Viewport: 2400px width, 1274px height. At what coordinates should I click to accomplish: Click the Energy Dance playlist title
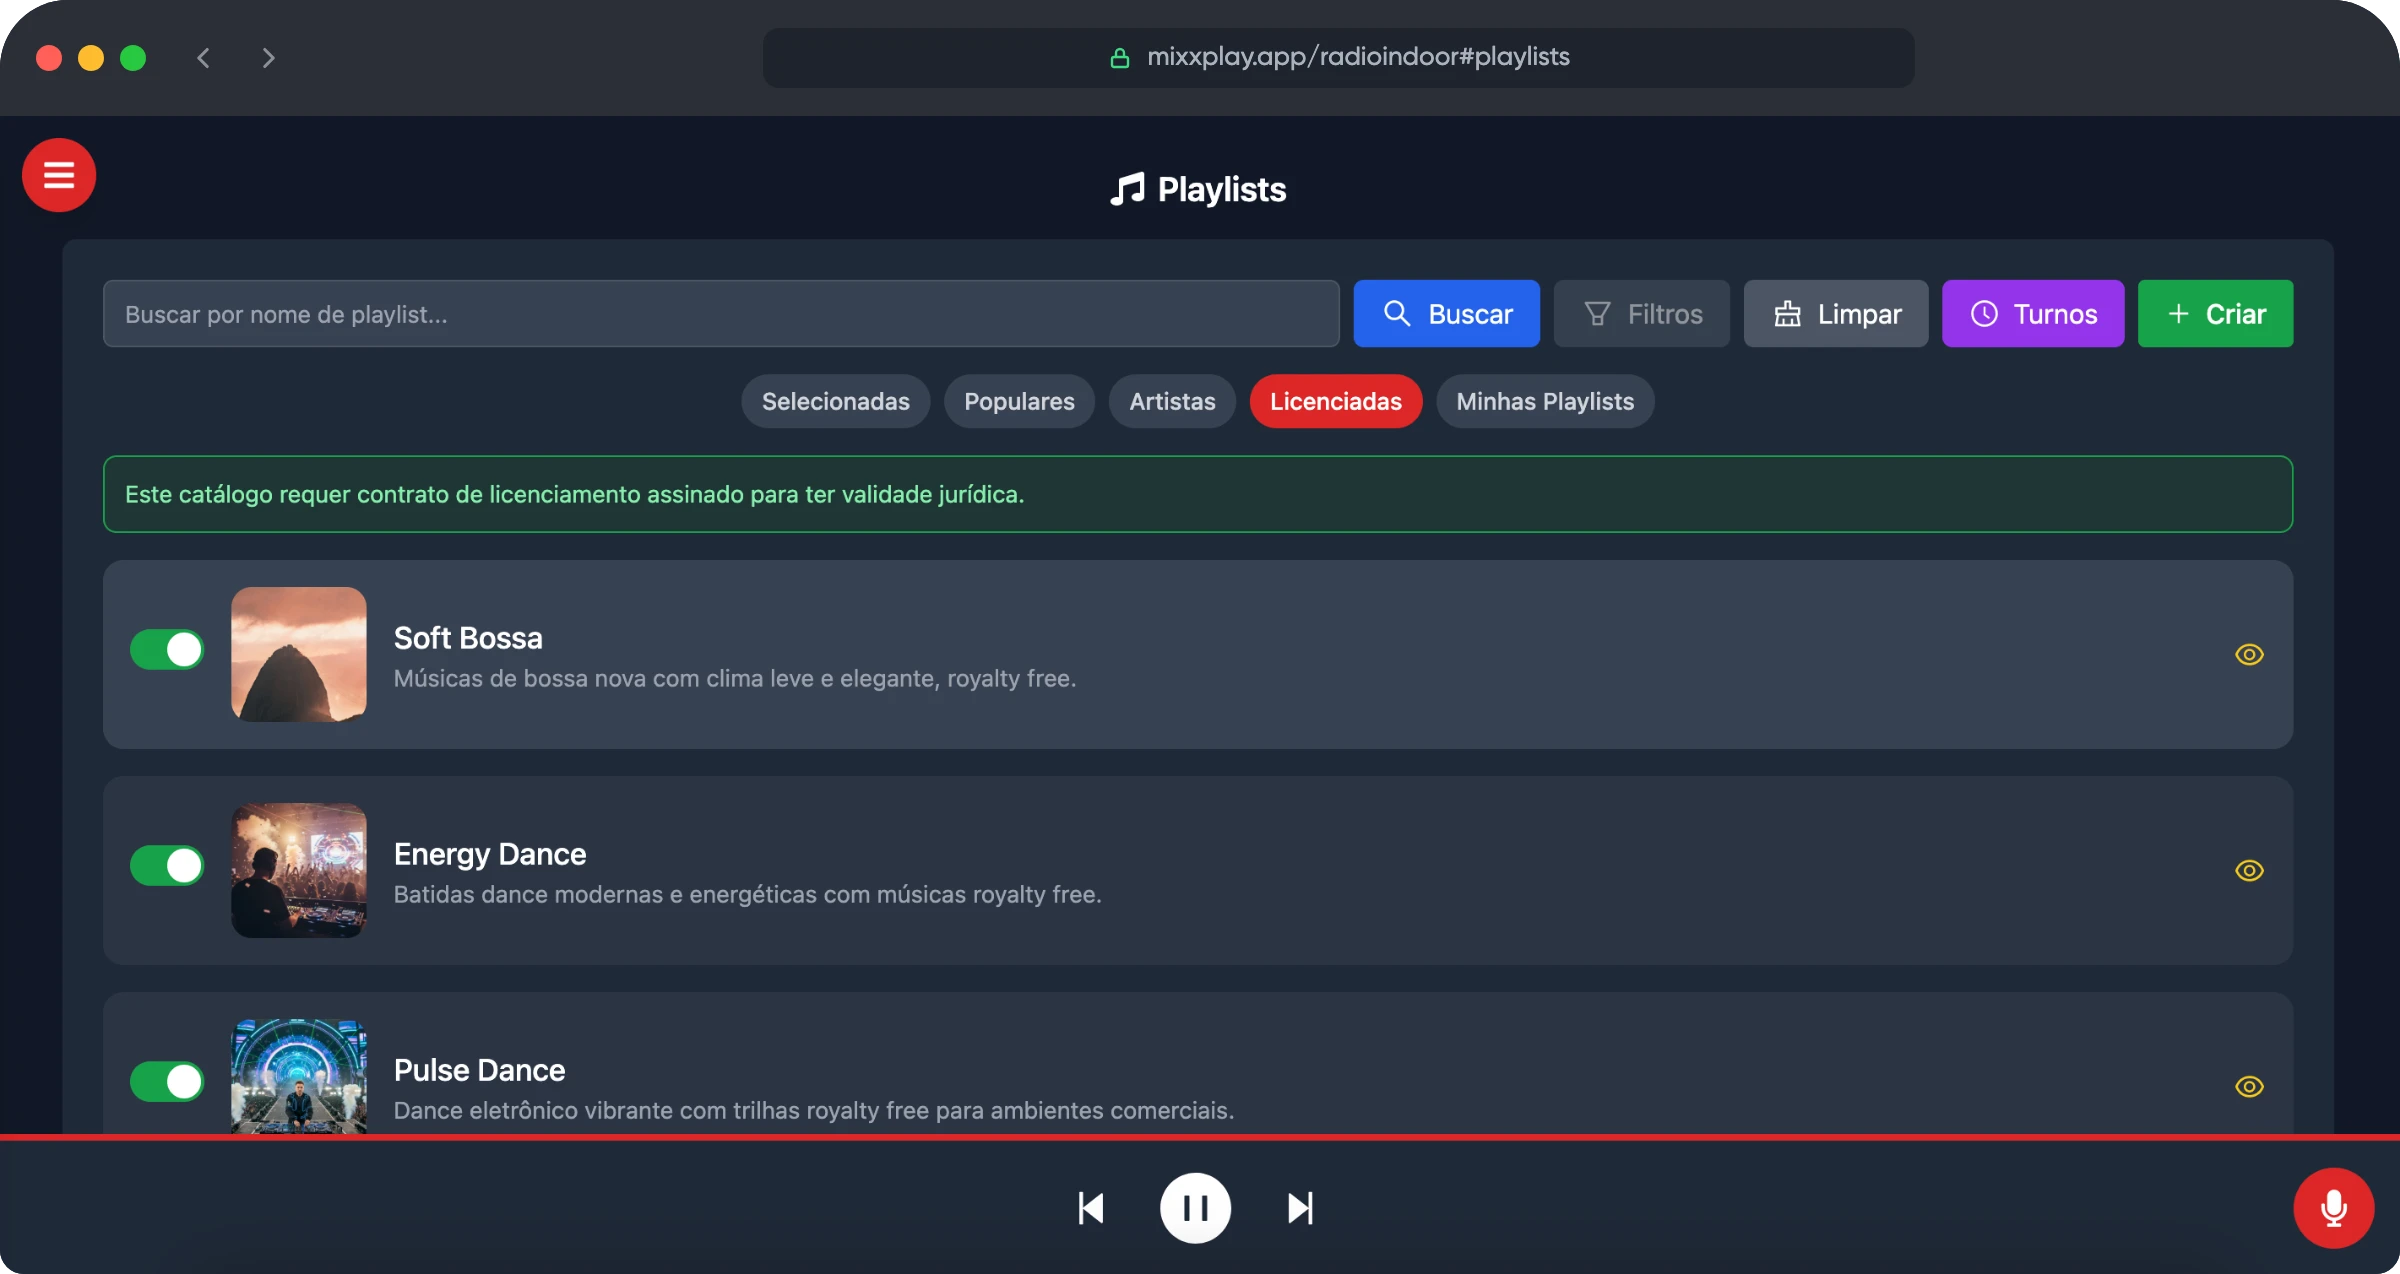490,854
